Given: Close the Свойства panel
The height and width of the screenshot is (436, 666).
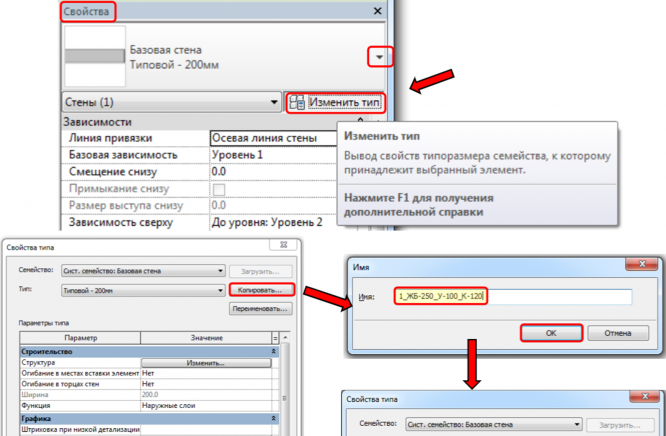Looking at the screenshot, I should pos(378,11).
